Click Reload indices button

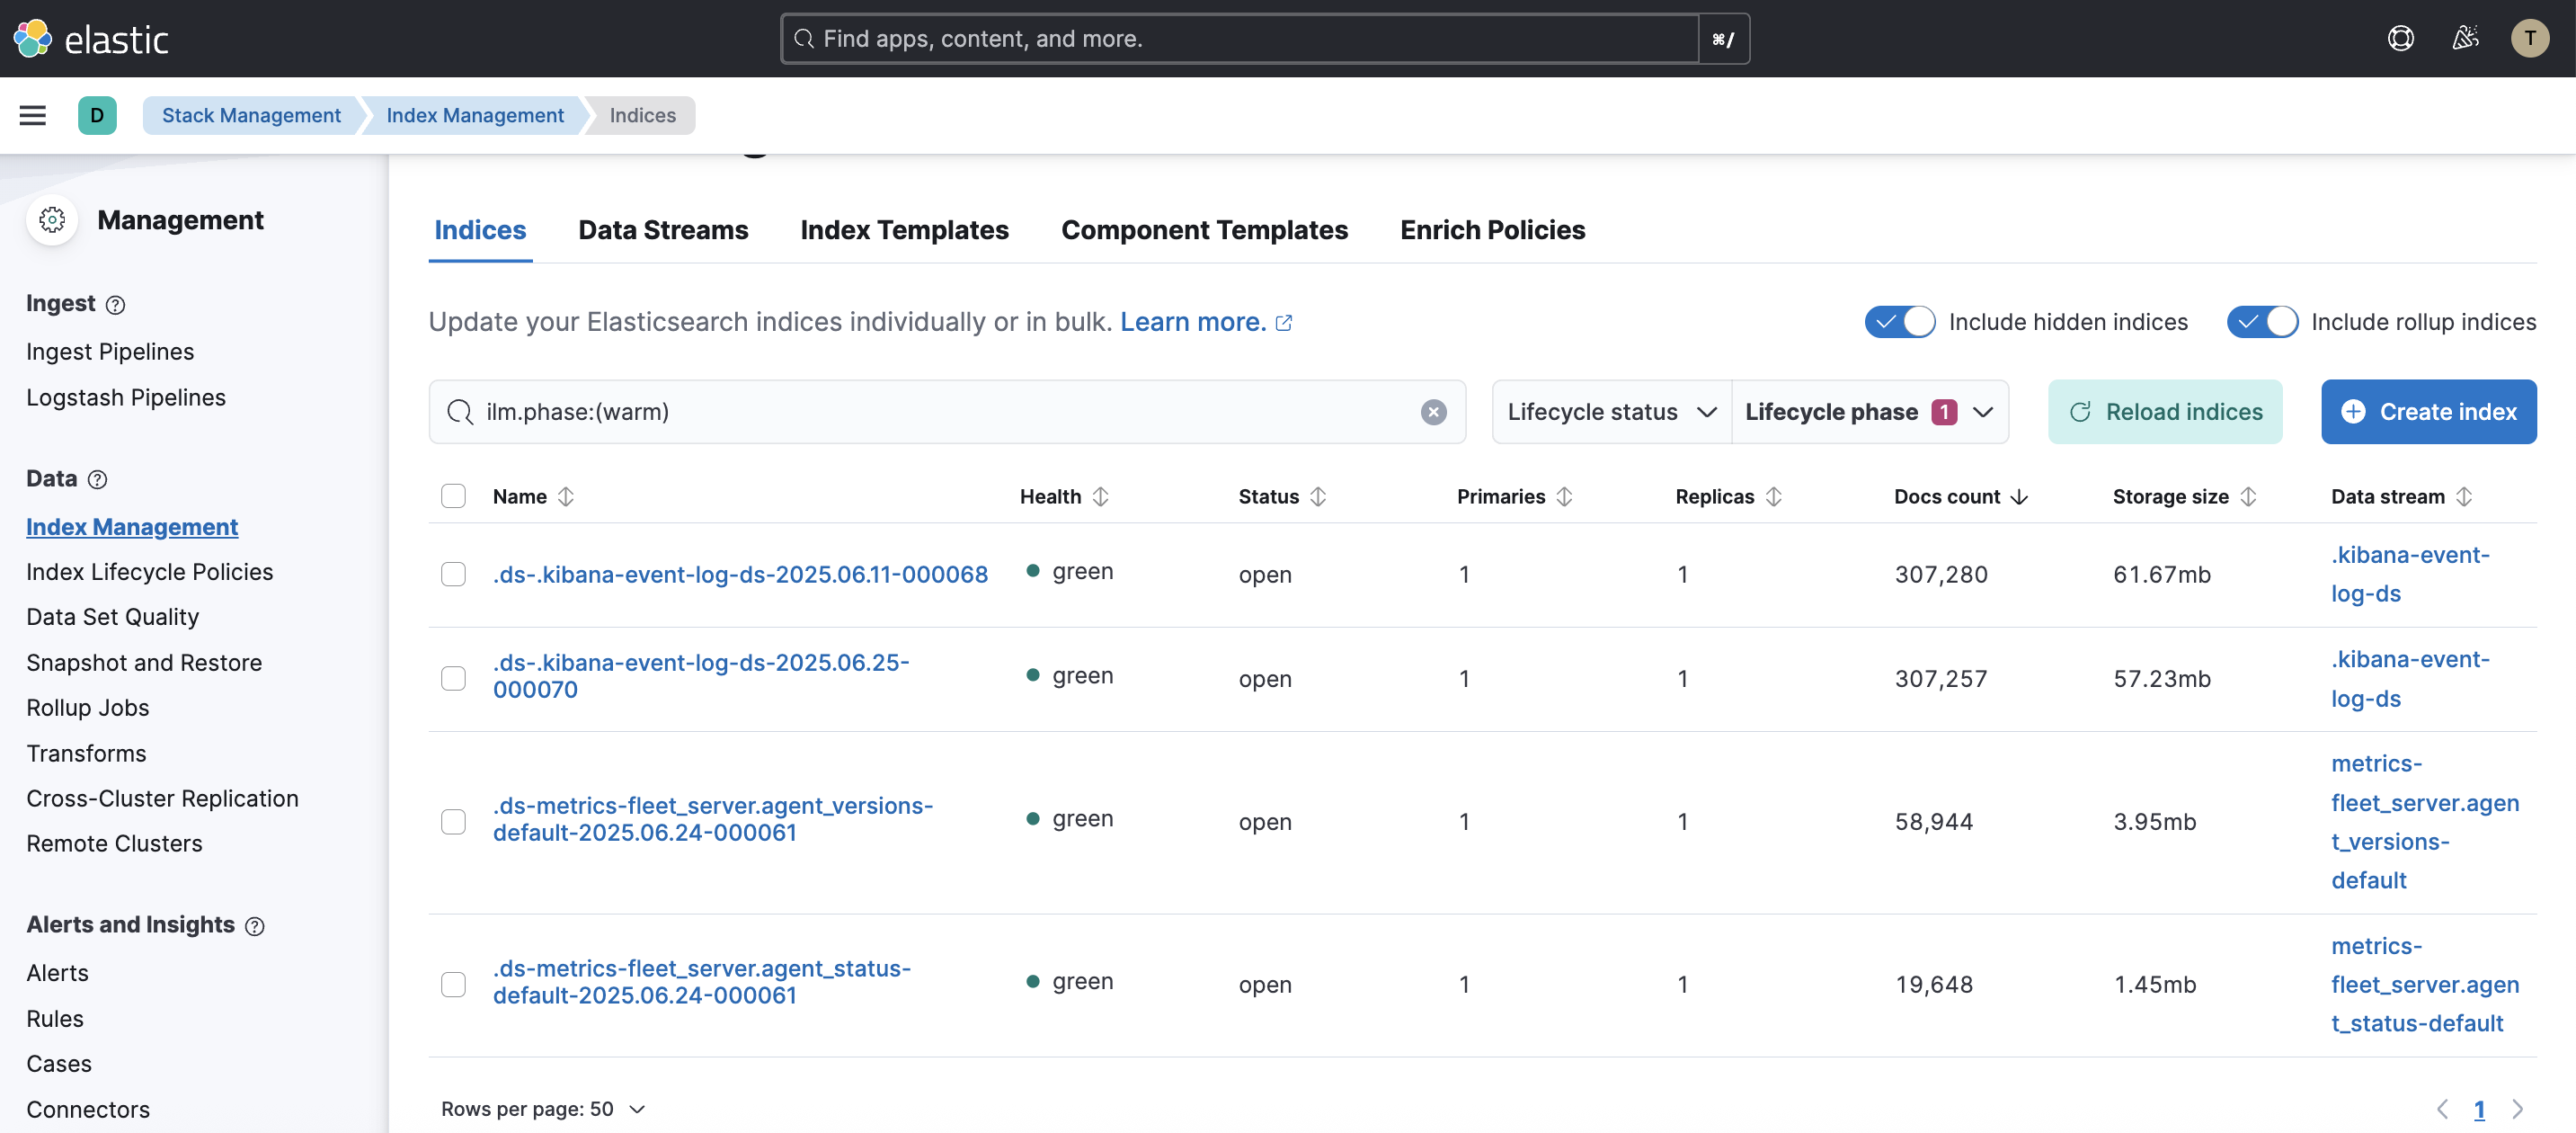pos(2164,412)
